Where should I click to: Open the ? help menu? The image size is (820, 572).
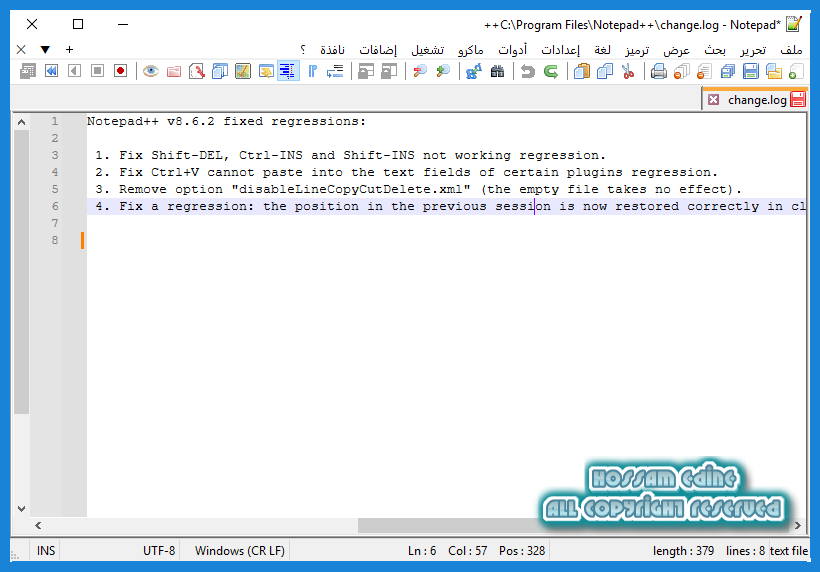pos(303,50)
